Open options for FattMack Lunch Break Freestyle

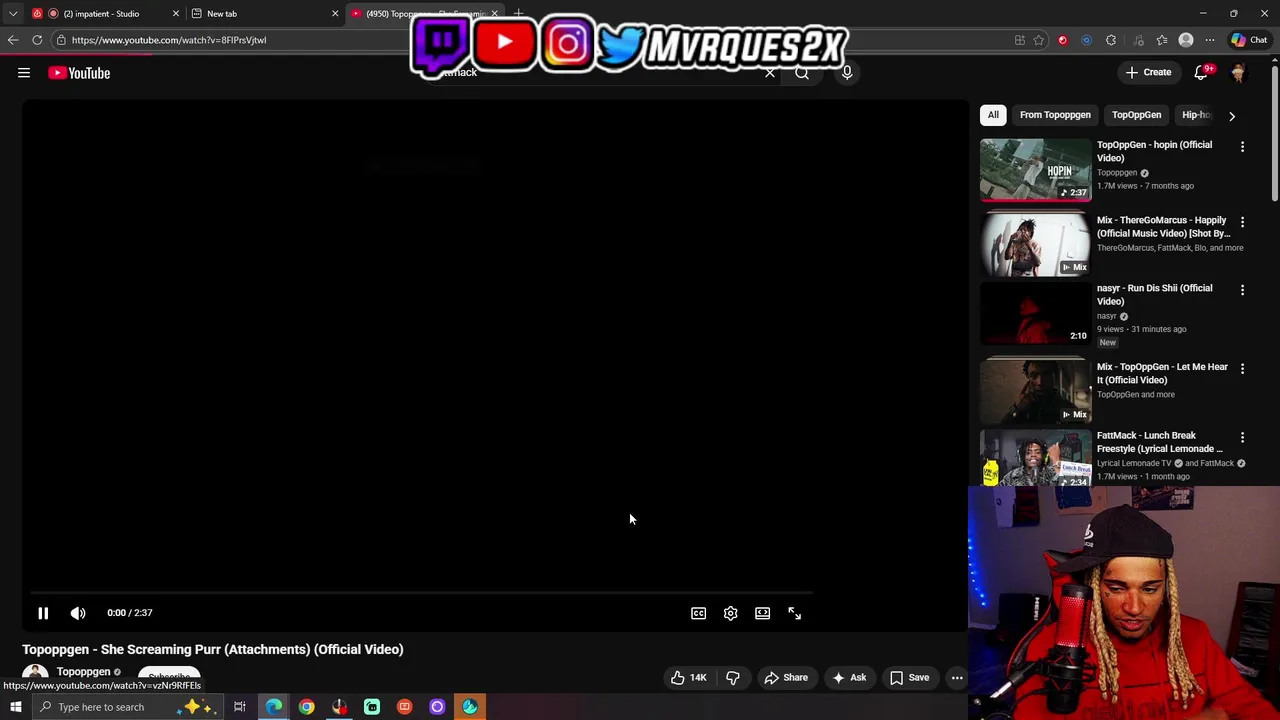click(1242, 437)
